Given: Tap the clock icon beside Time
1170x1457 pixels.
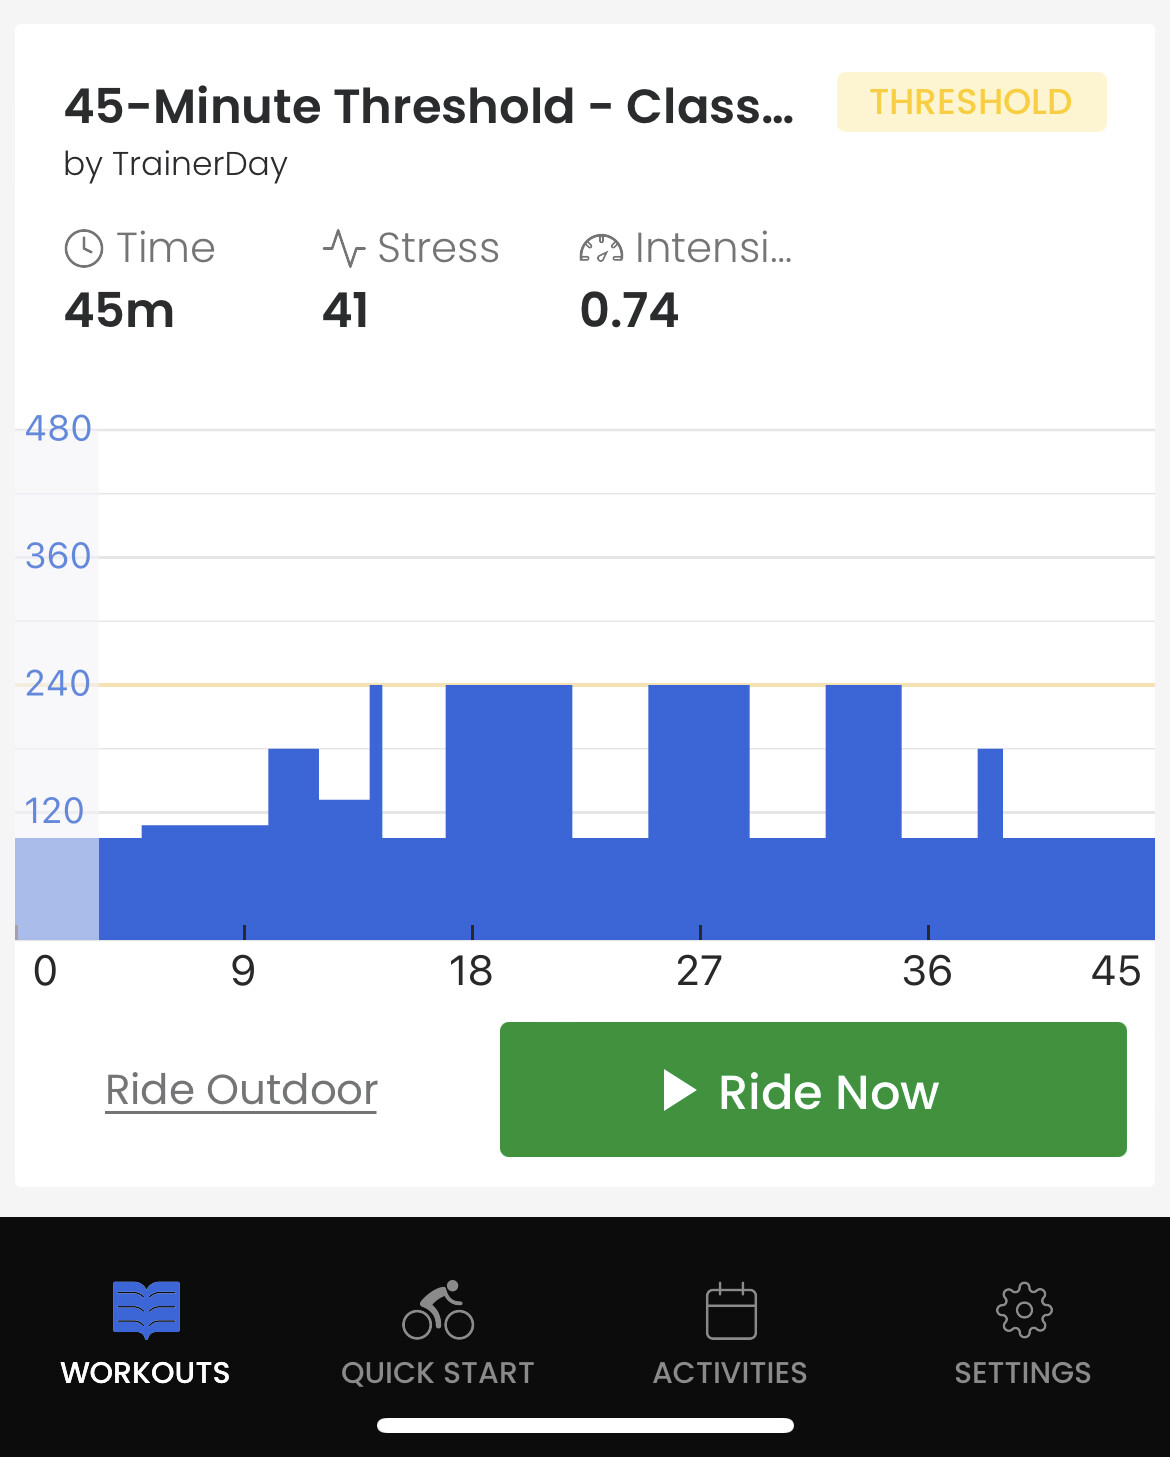Looking at the screenshot, I should [84, 248].
